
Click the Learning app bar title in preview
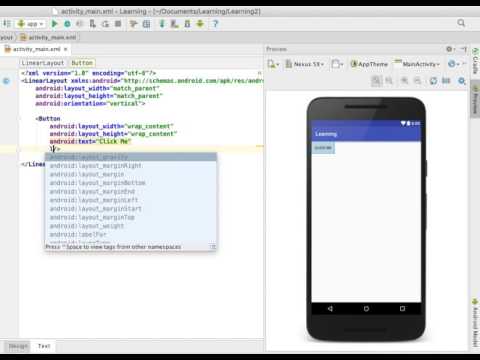(x=326, y=134)
